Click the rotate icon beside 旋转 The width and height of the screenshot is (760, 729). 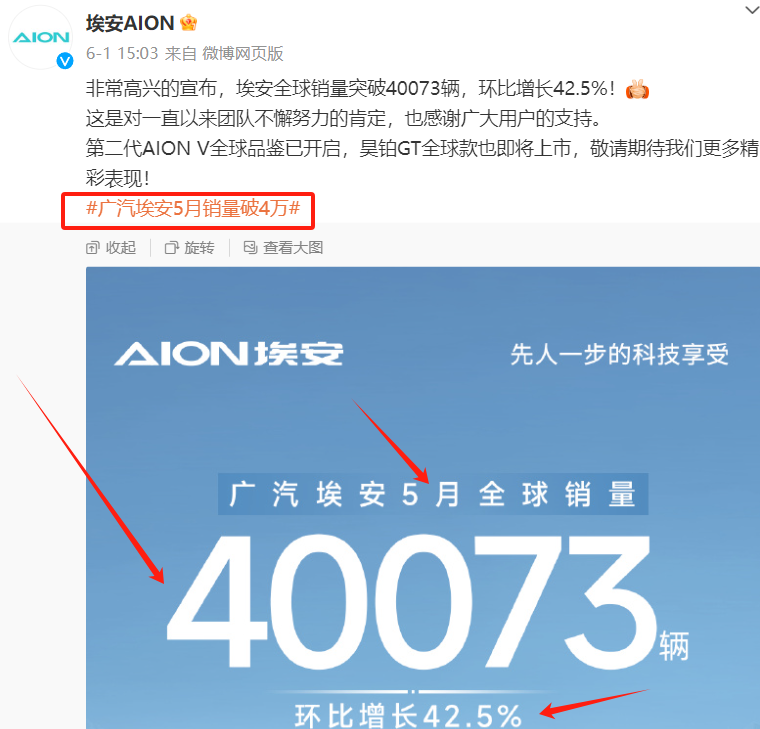pyautogui.click(x=172, y=248)
